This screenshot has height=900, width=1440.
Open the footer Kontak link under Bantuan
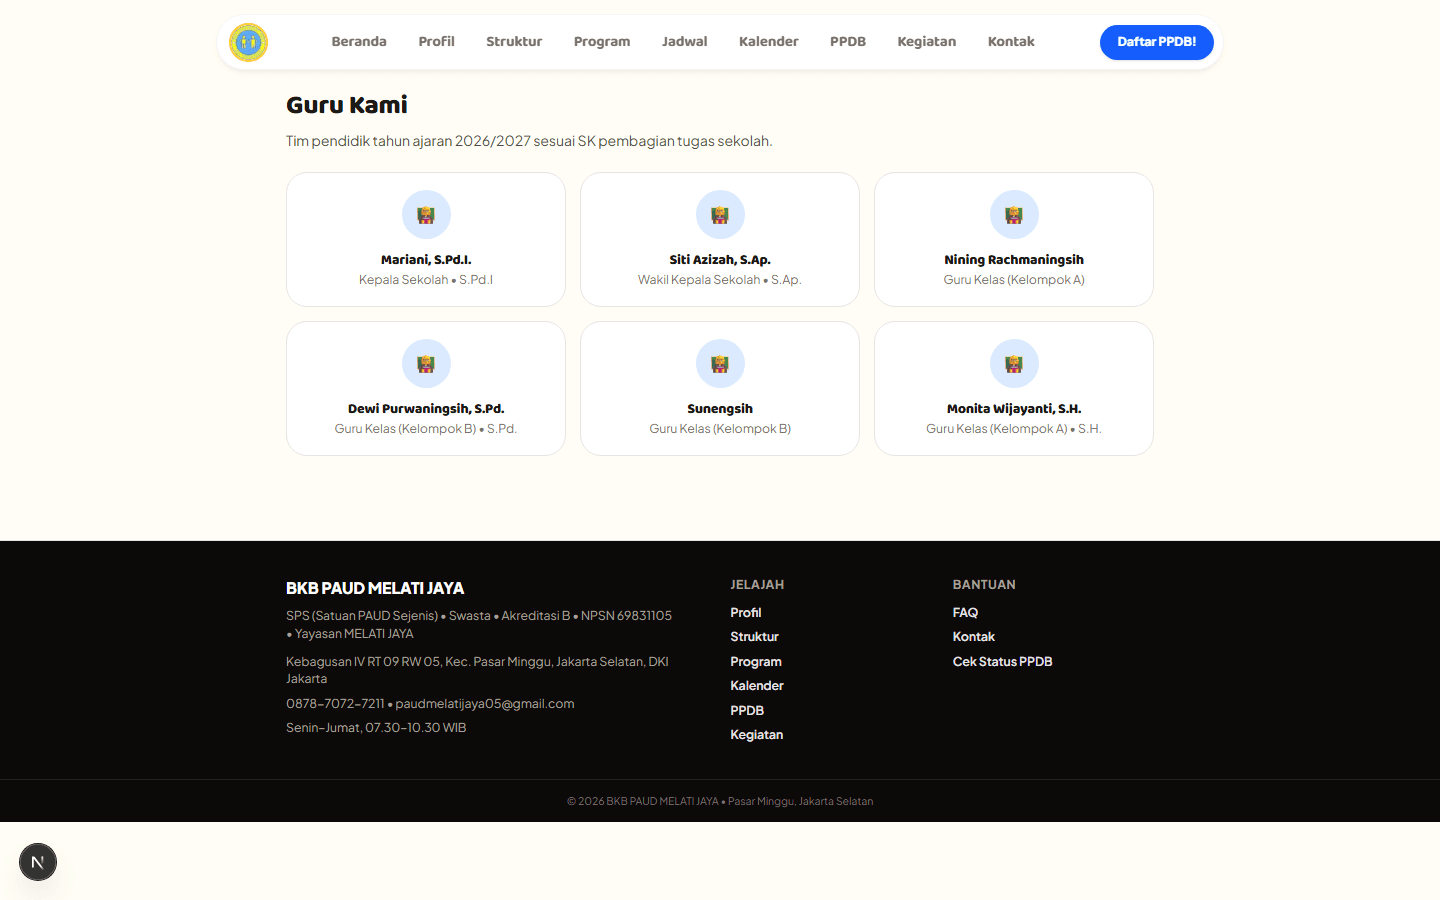[974, 637]
